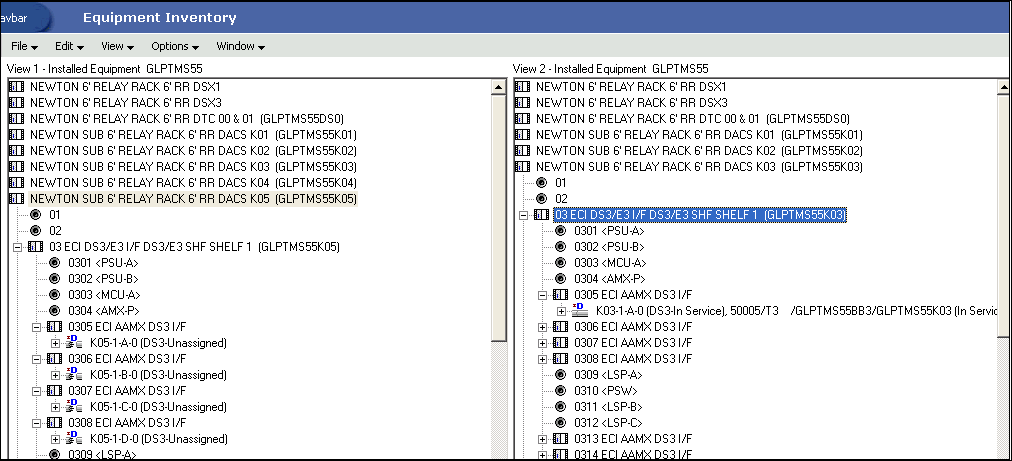Expand K05-1-B-0 DS3-Unassigned port

[x=56, y=376]
